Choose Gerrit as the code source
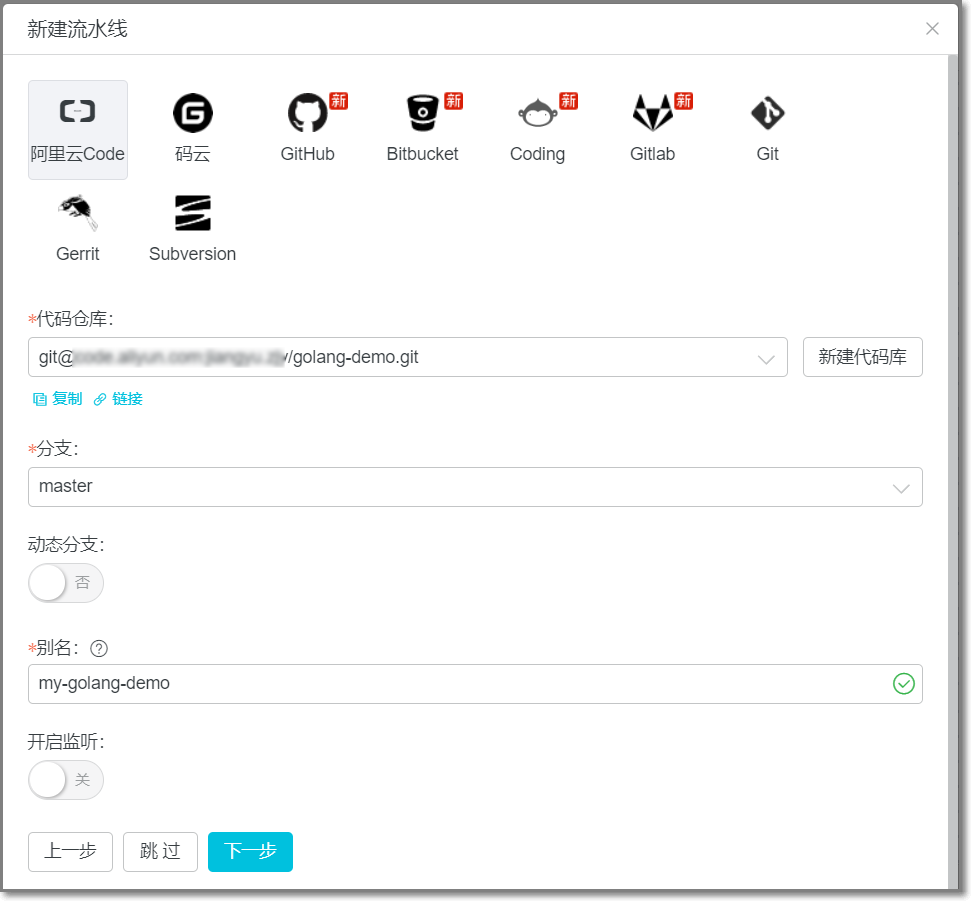 click(x=77, y=229)
